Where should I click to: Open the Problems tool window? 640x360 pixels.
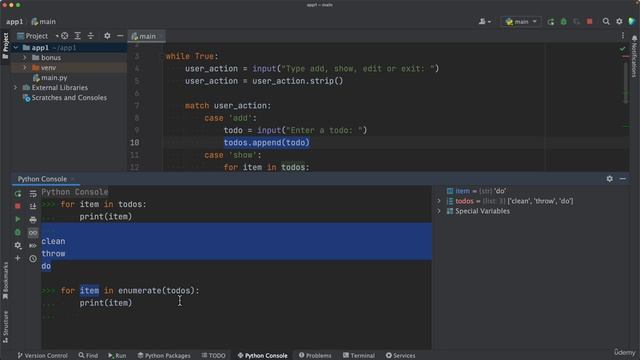(x=315, y=356)
